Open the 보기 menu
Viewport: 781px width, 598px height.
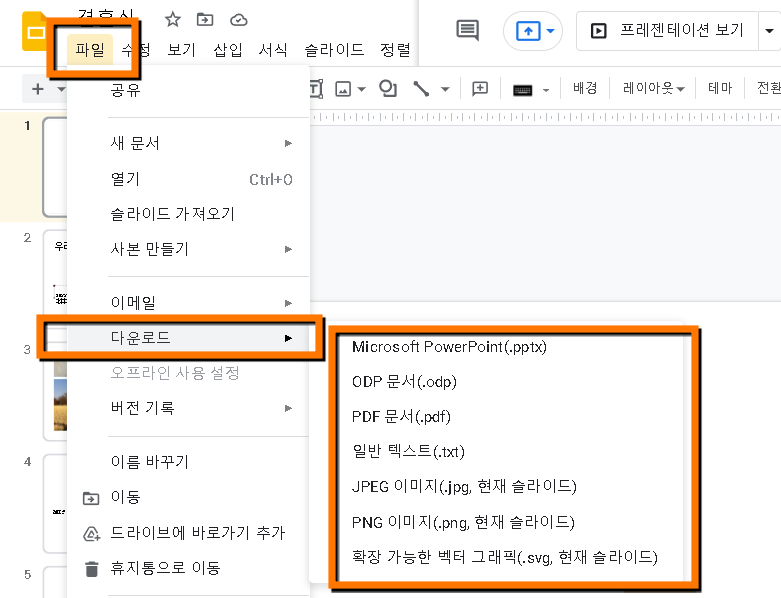tap(181, 49)
